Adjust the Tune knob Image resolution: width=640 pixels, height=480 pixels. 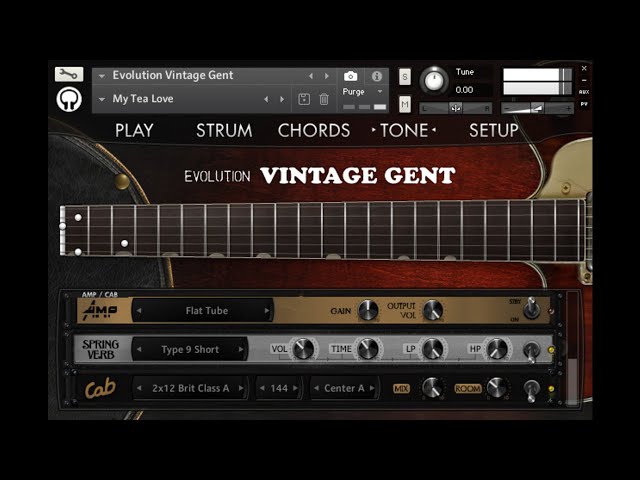pyautogui.click(x=434, y=80)
